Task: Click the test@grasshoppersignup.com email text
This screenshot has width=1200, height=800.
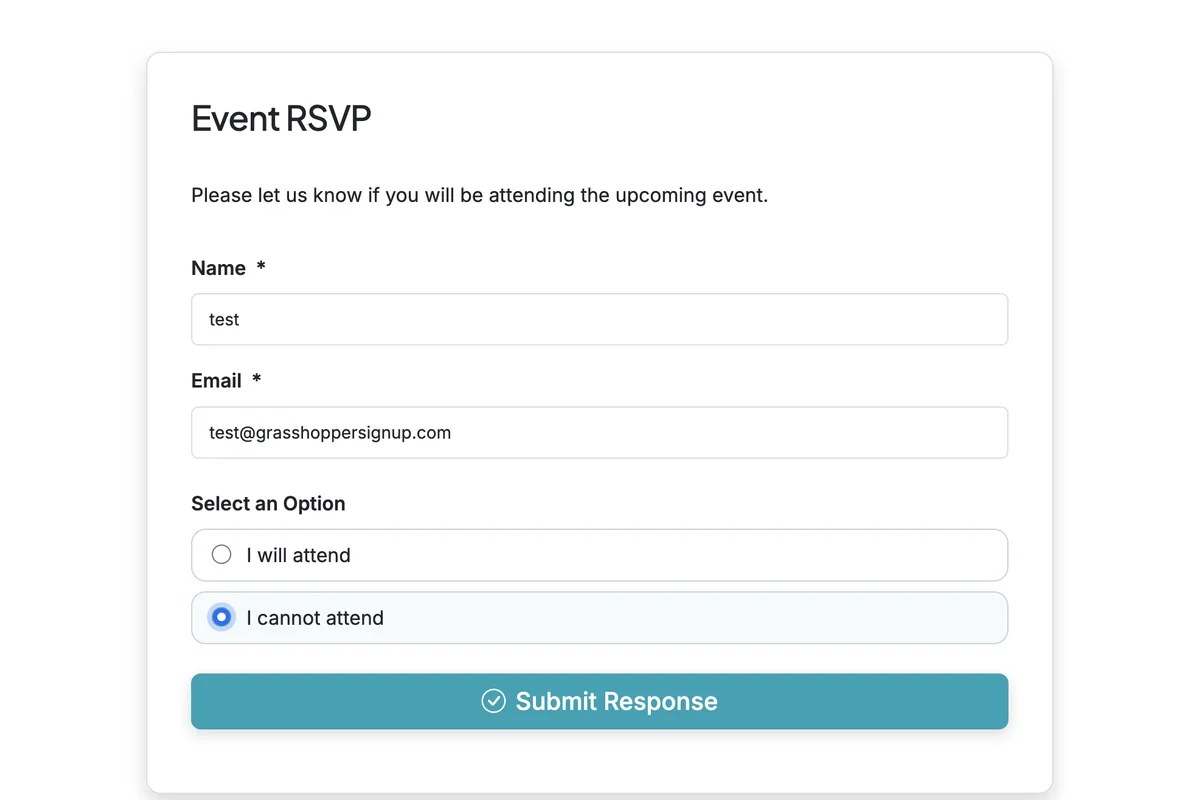Action: pos(330,433)
